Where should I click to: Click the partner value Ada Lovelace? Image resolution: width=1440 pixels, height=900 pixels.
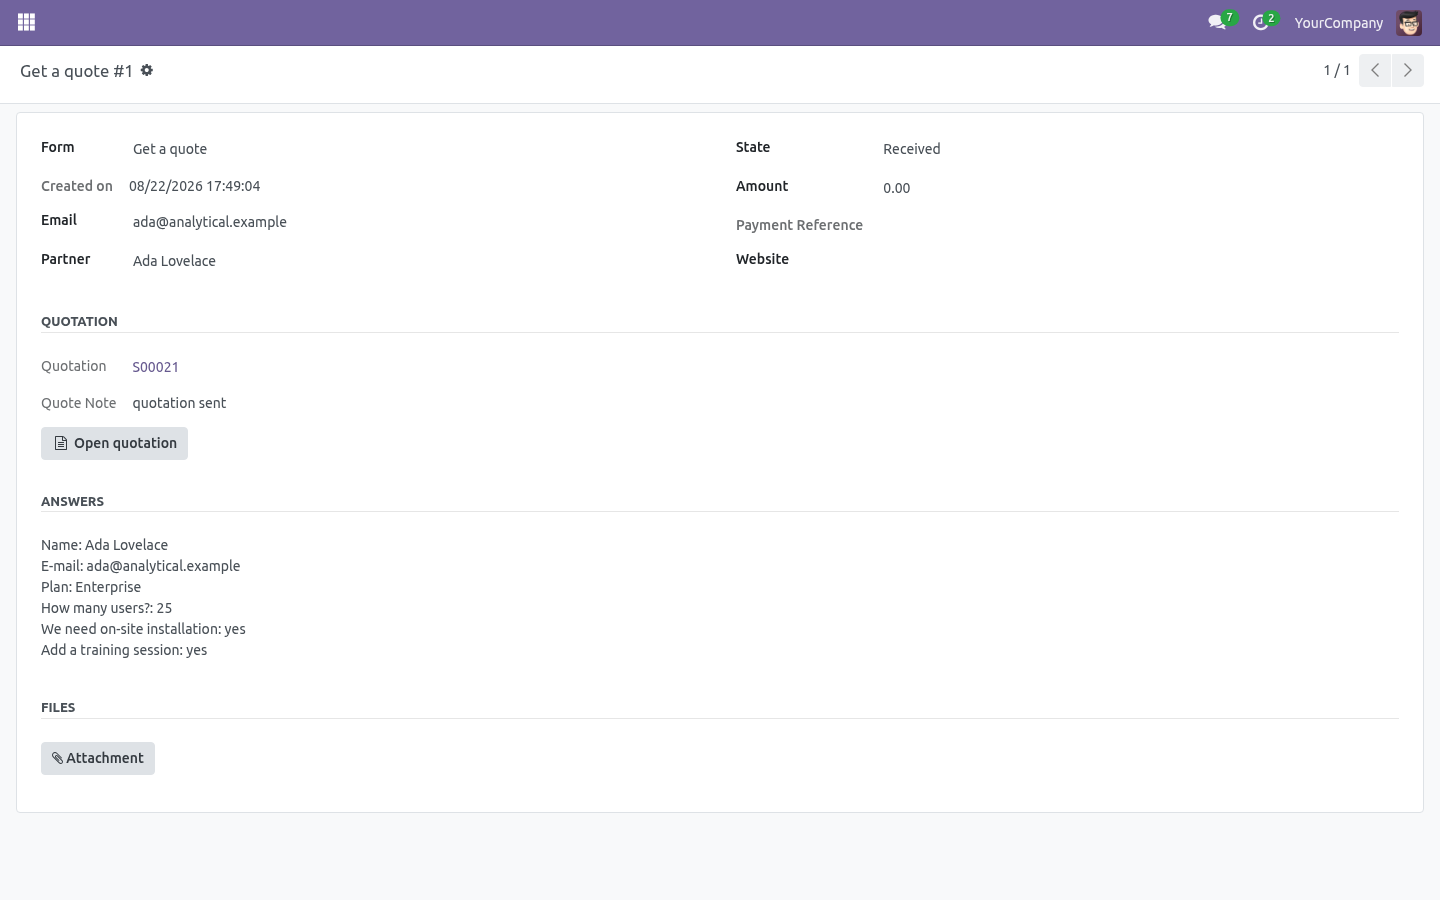tap(174, 261)
